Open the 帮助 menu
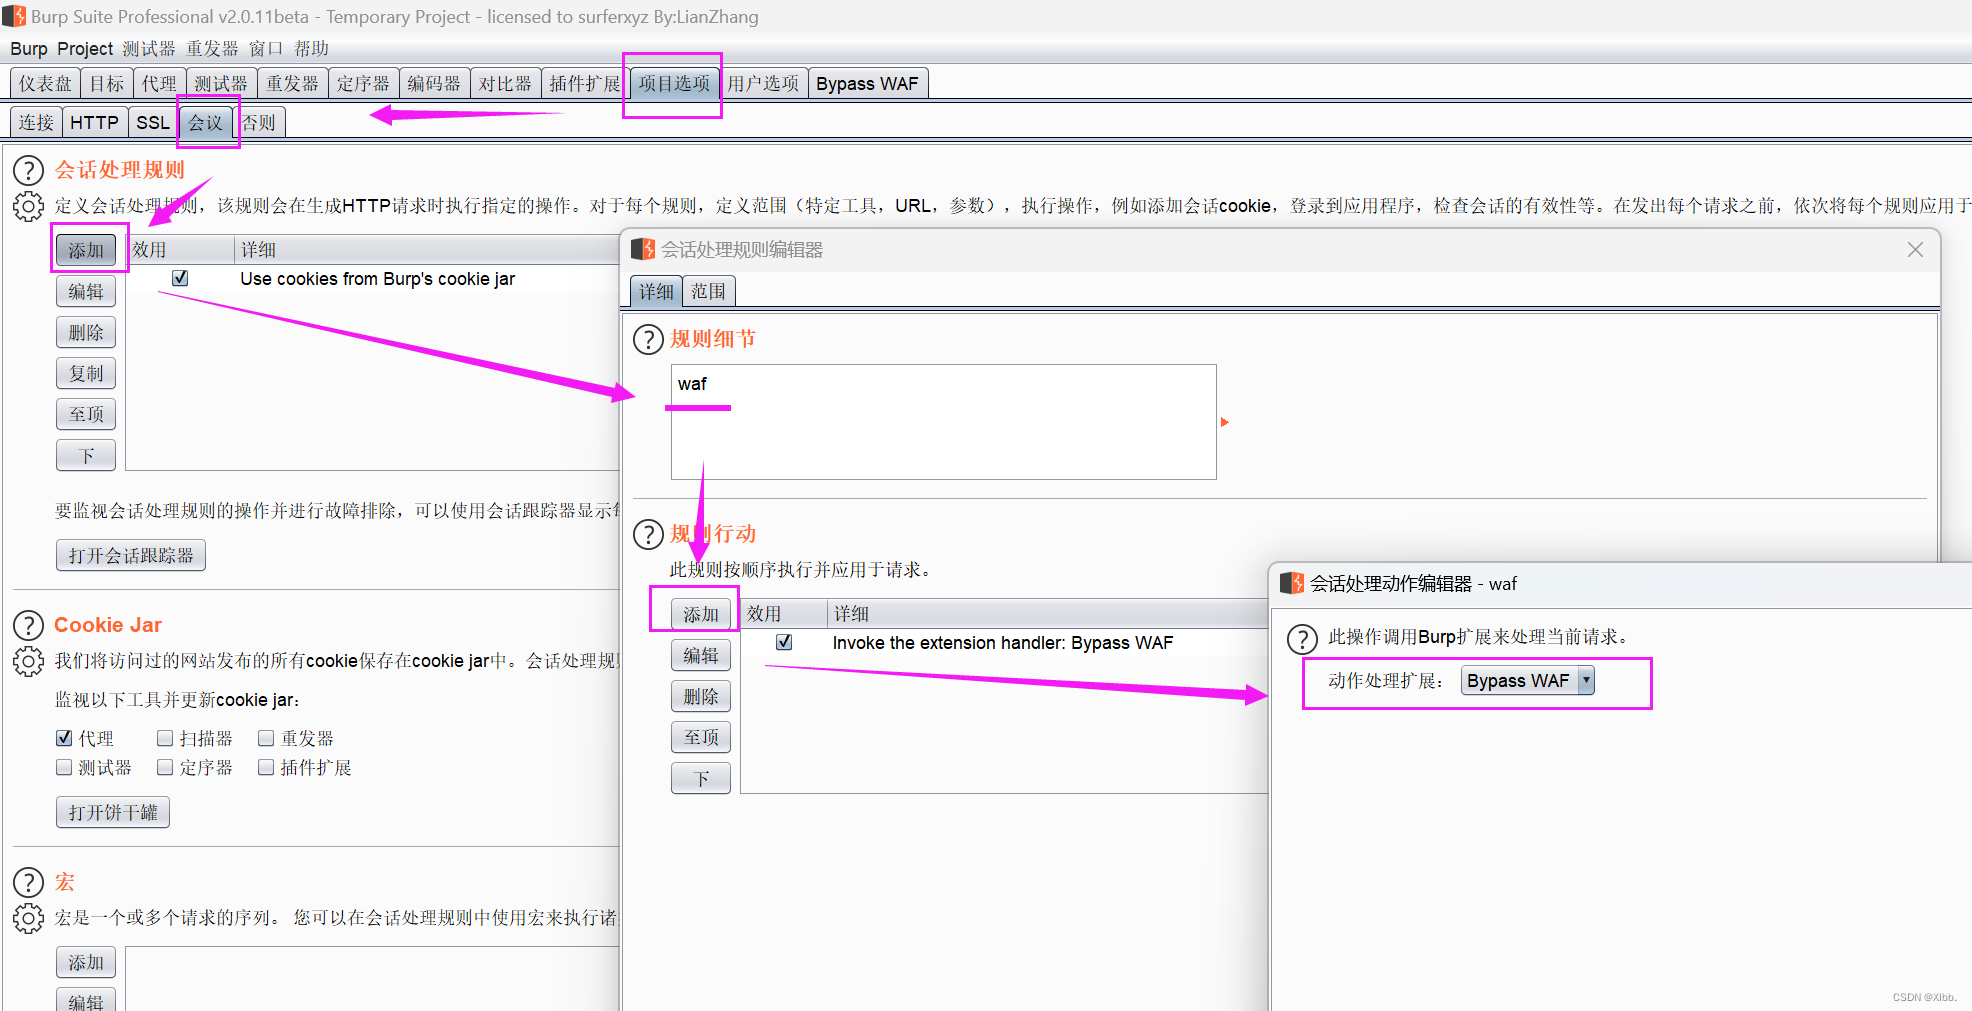The height and width of the screenshot is (1011, 1972). (x=311, y=49)
